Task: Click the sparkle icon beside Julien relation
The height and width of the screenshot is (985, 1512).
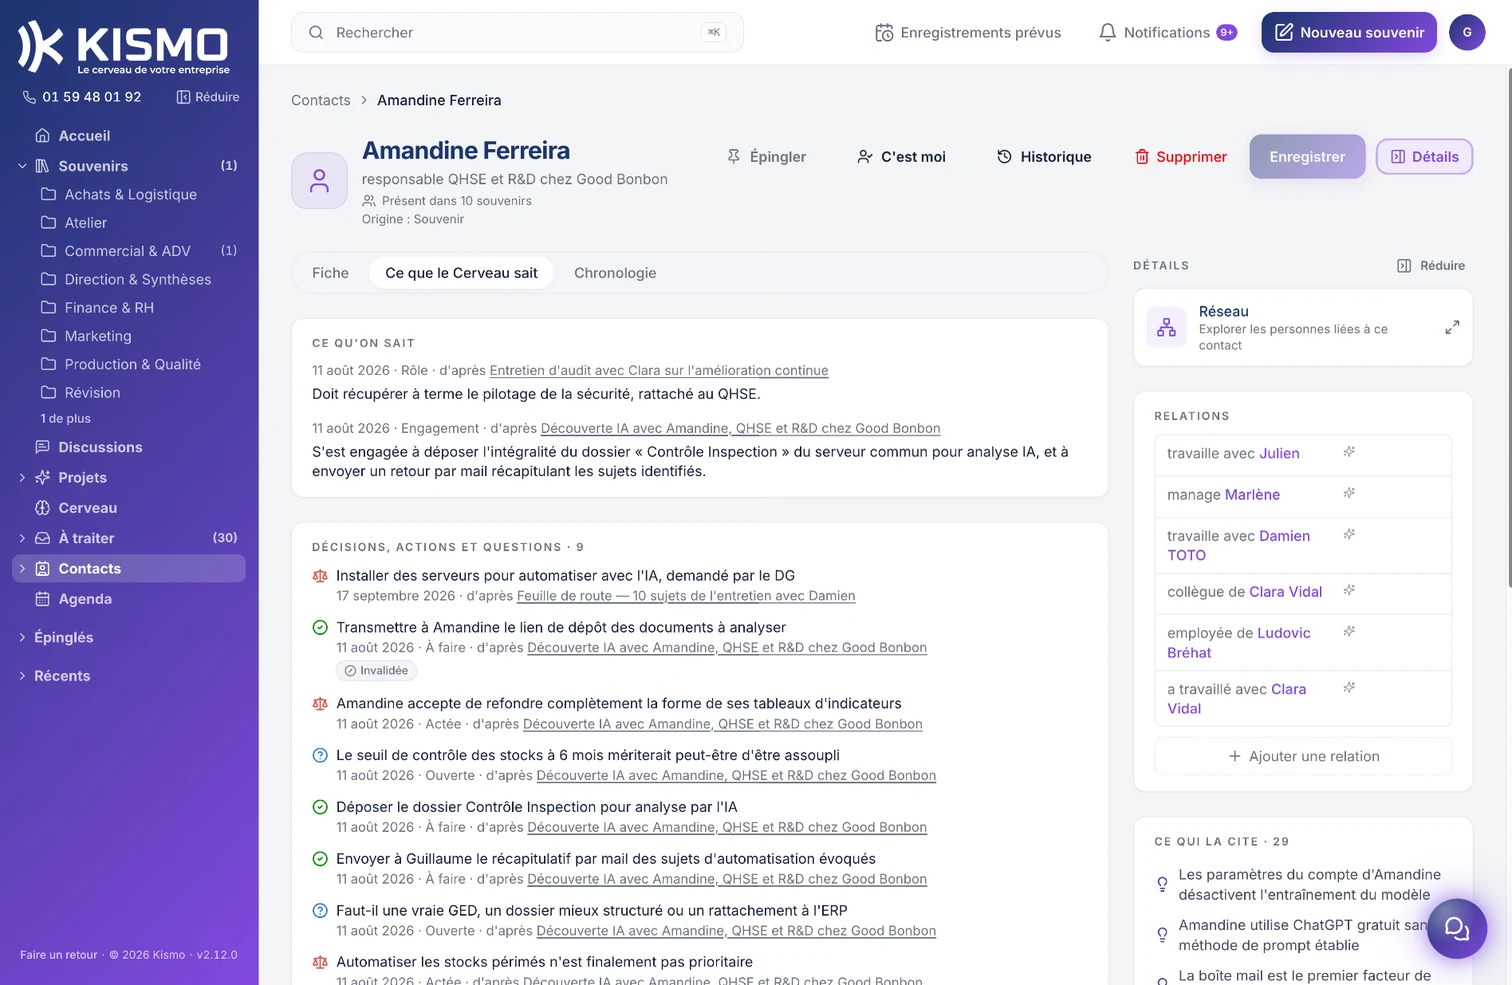Action: [1349, 452]
